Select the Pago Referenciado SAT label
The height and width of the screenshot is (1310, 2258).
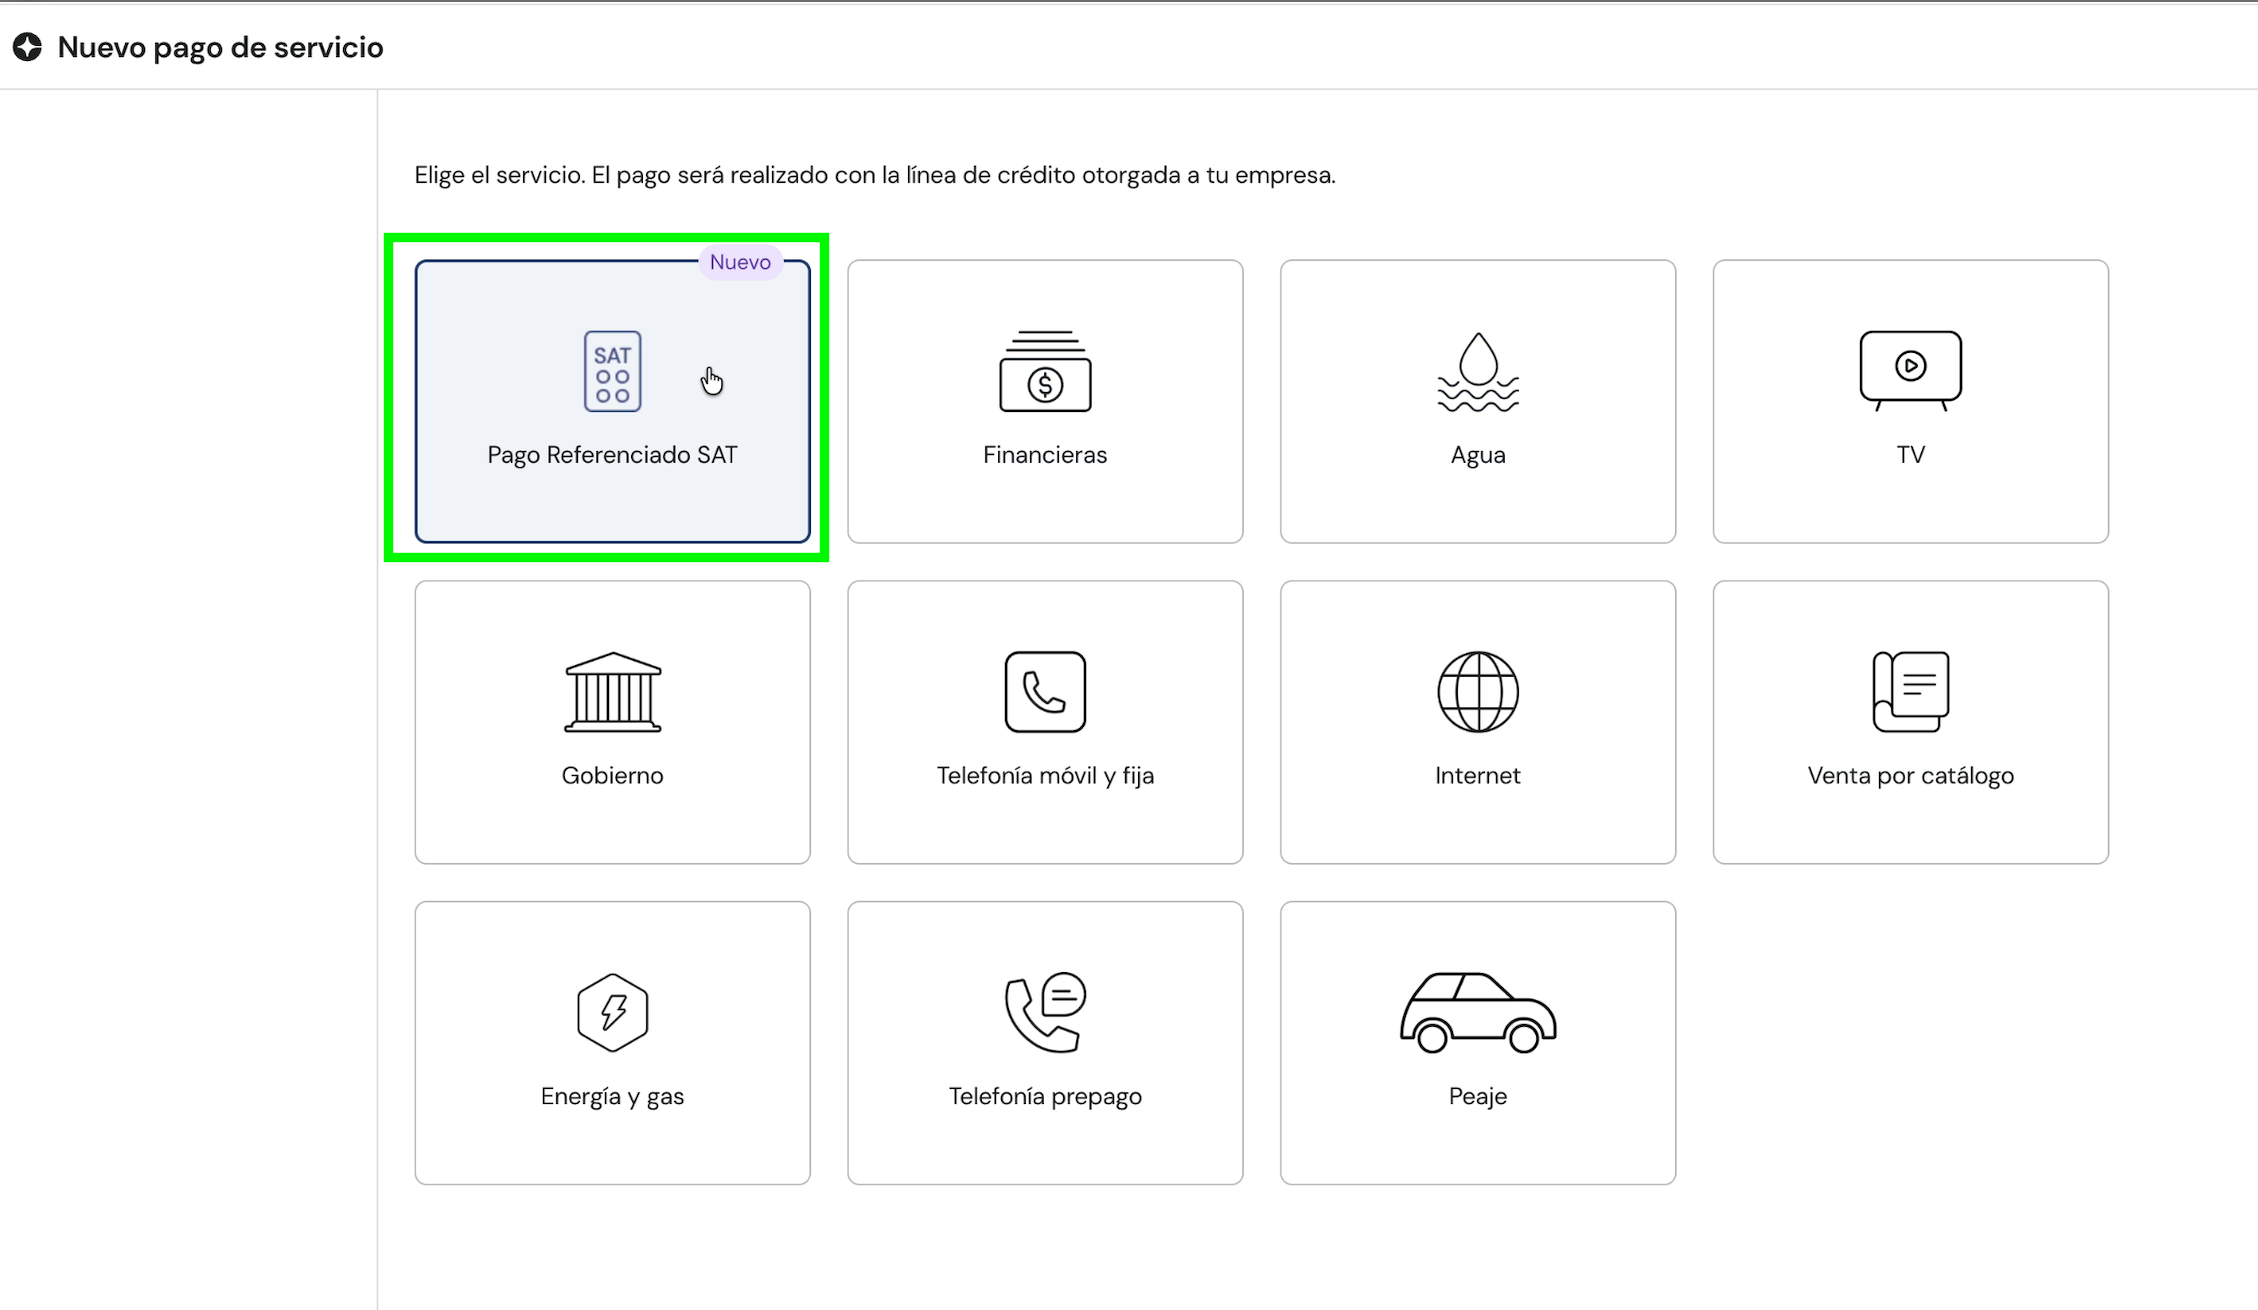(612, 455)
